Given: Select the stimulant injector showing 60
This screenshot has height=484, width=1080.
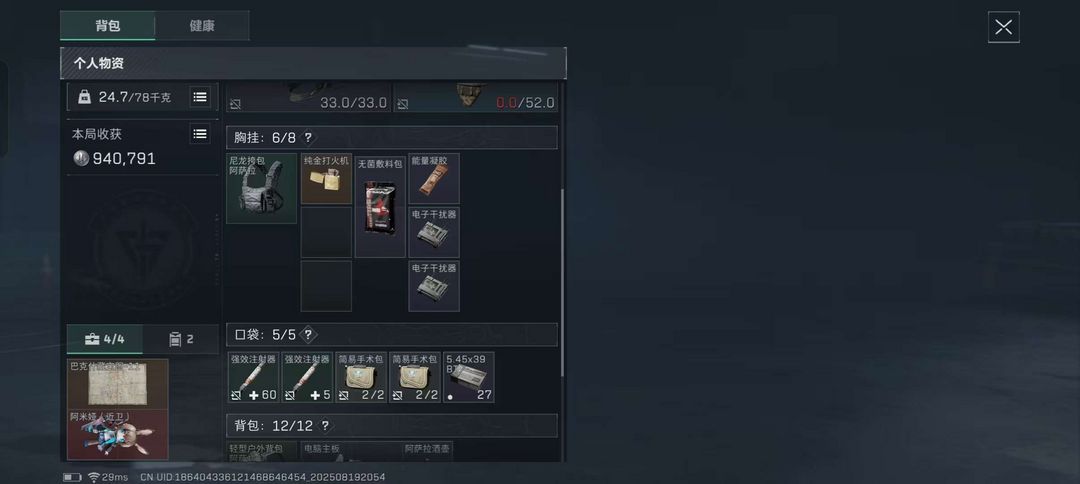Looking at the screenshot, I should (x=253, y=377).
